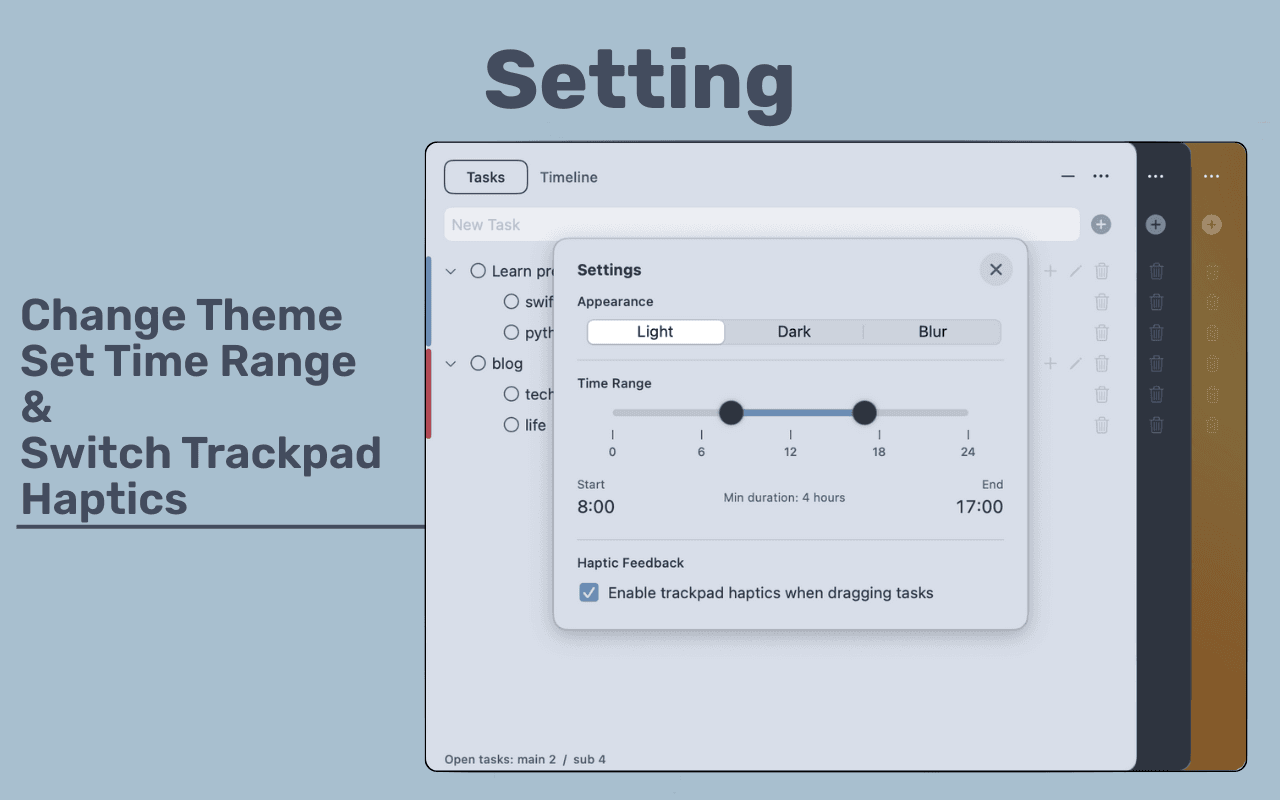Switch appearance to Blur theme
Viewport: 1280px width, 800px height.
coord(930,331)
